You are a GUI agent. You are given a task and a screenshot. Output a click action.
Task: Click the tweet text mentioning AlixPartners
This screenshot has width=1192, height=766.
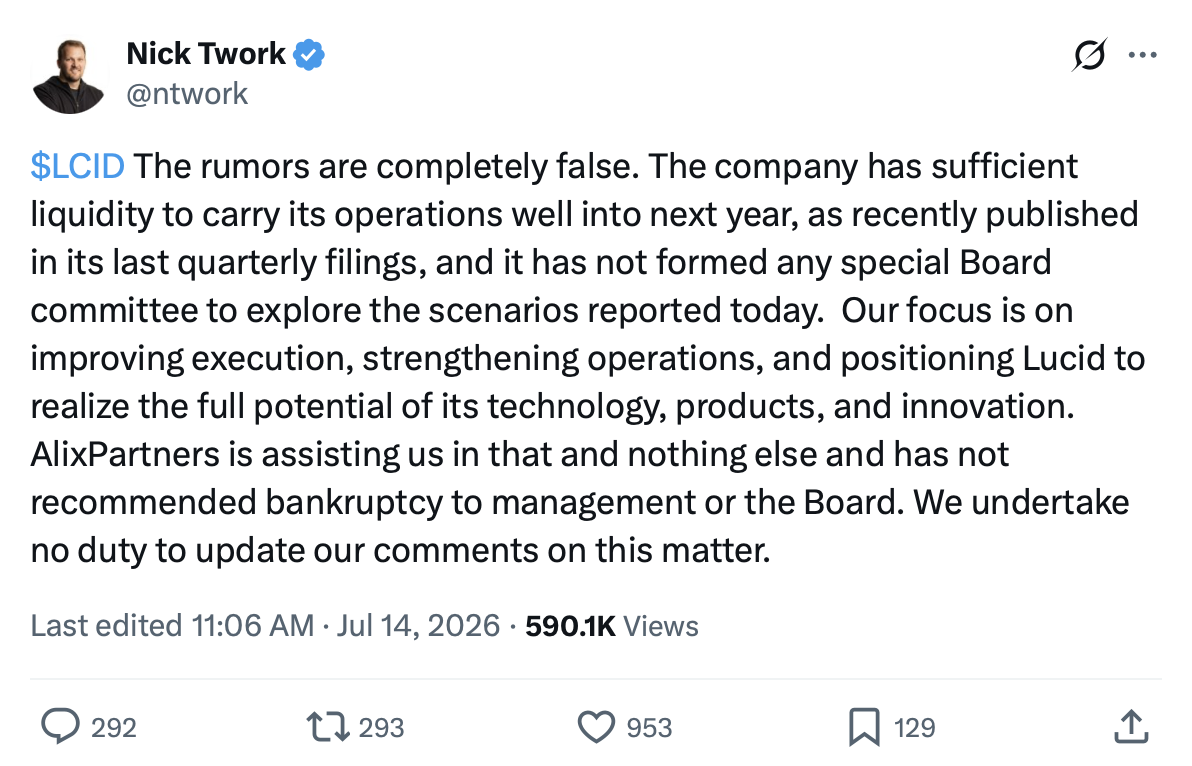pos(588,358)
